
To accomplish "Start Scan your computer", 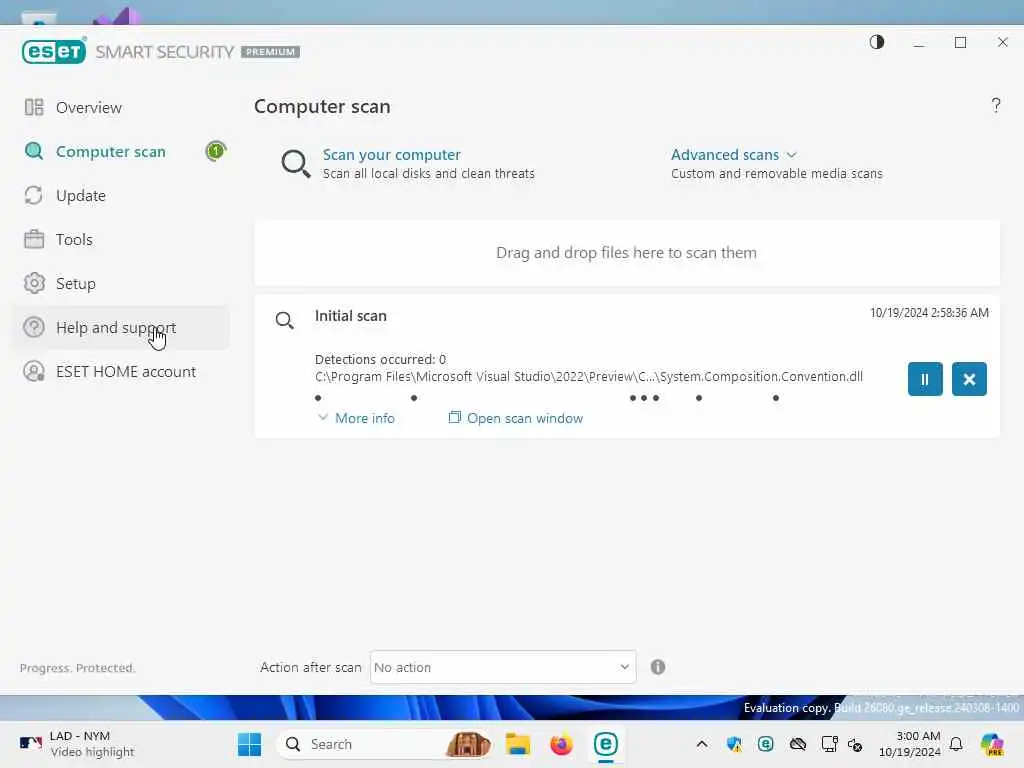I will [x=391, y=155].
